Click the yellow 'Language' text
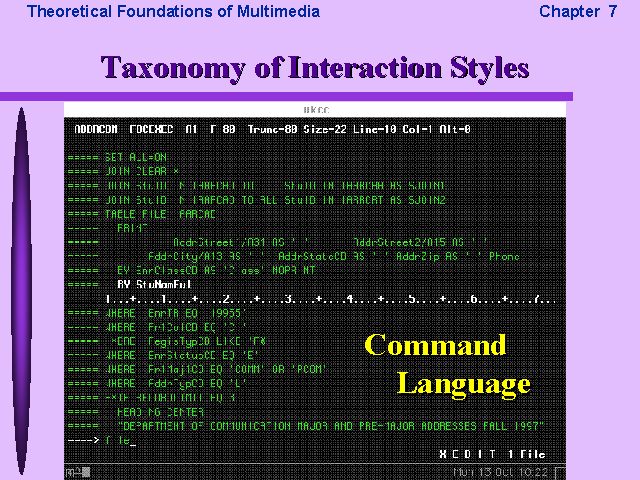 coord(463,384)
